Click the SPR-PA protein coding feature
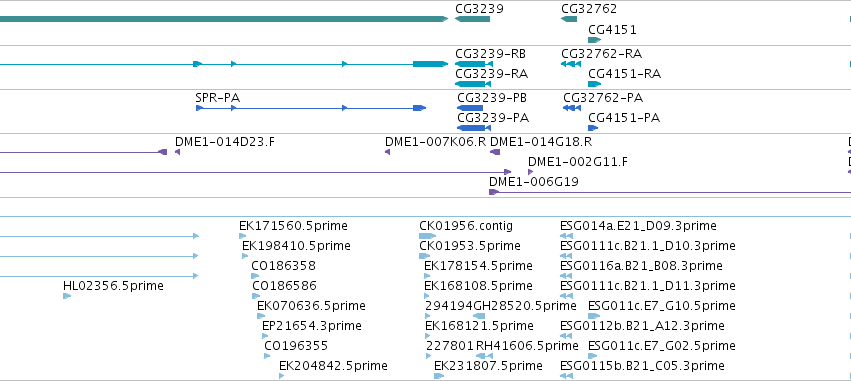The width and height of the screenshot is (851, 381). point(311,108)
